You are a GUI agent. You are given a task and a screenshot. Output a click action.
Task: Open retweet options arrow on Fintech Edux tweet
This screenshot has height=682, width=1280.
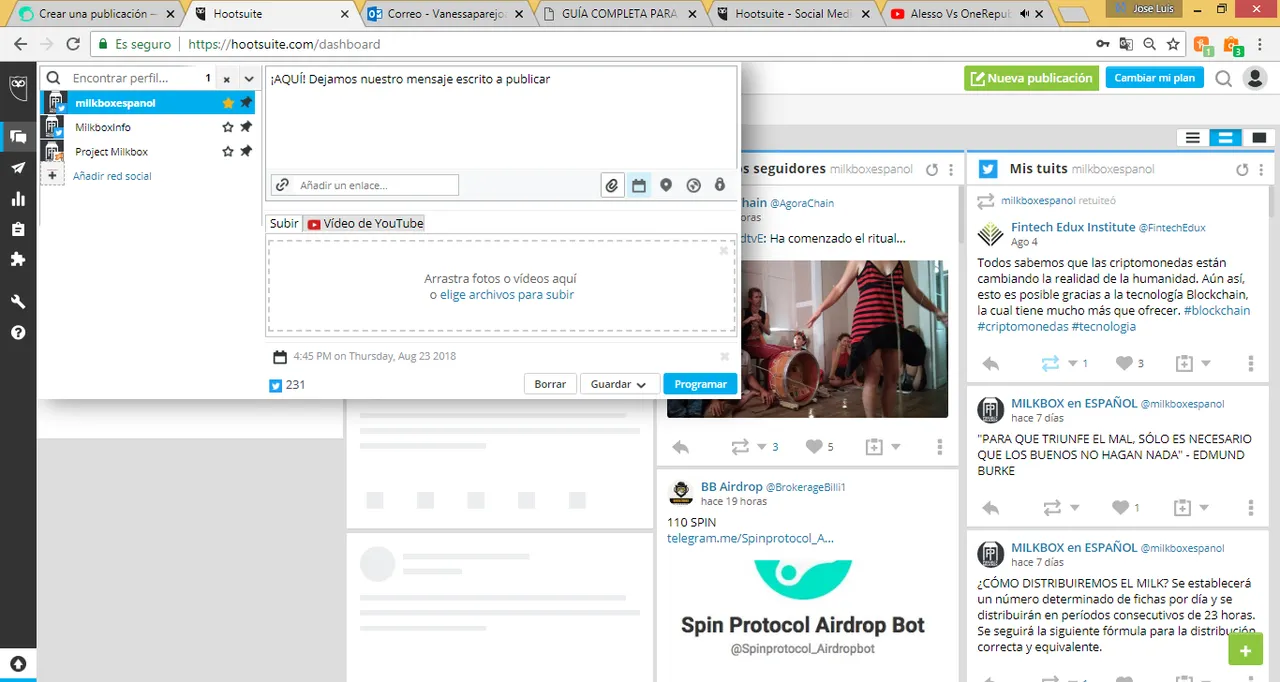pos(1073,364)
